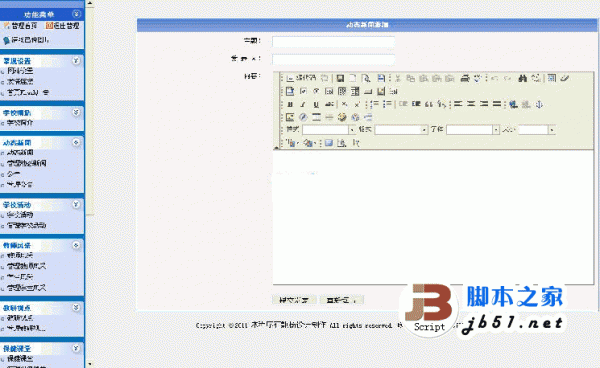Insert a radio button field from toolbar

click(x=316, y=91)
